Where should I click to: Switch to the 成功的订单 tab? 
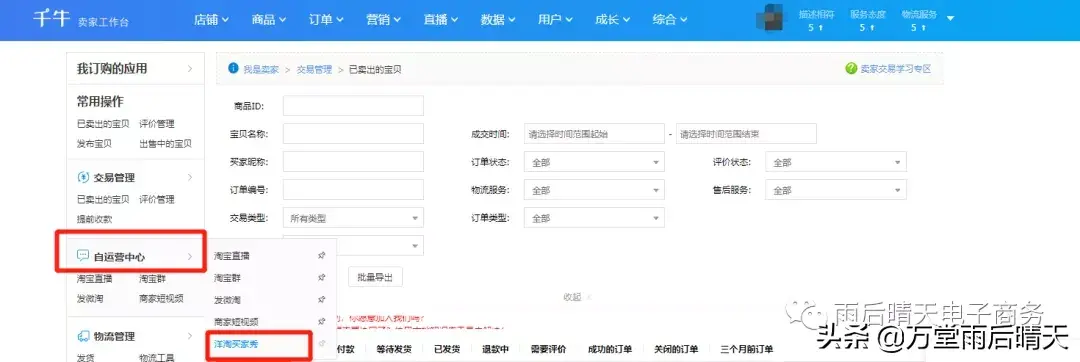click(x=610, y=349)
